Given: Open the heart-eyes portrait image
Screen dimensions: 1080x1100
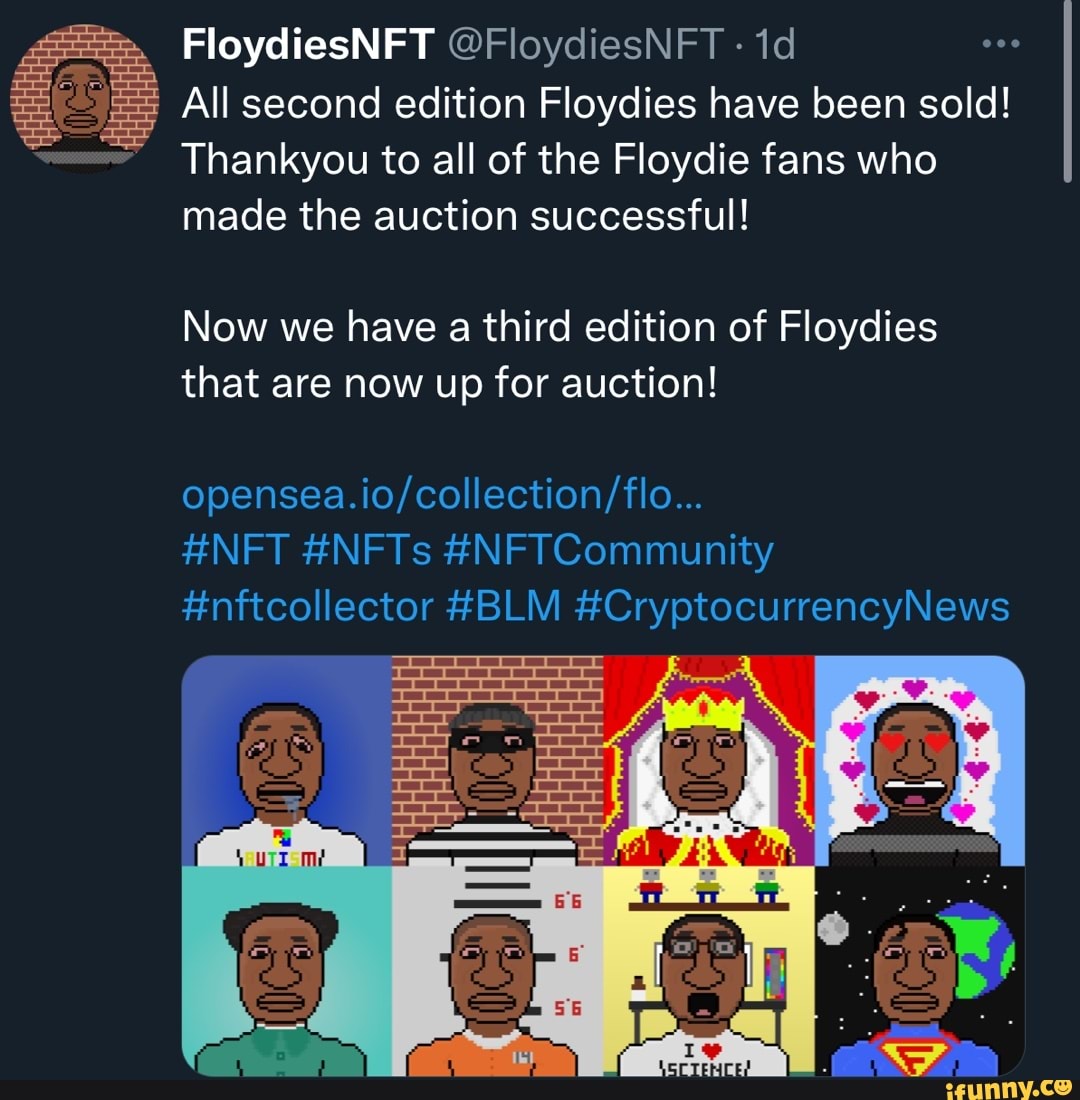Looking at the screenshot, I should tap(919, 761).
